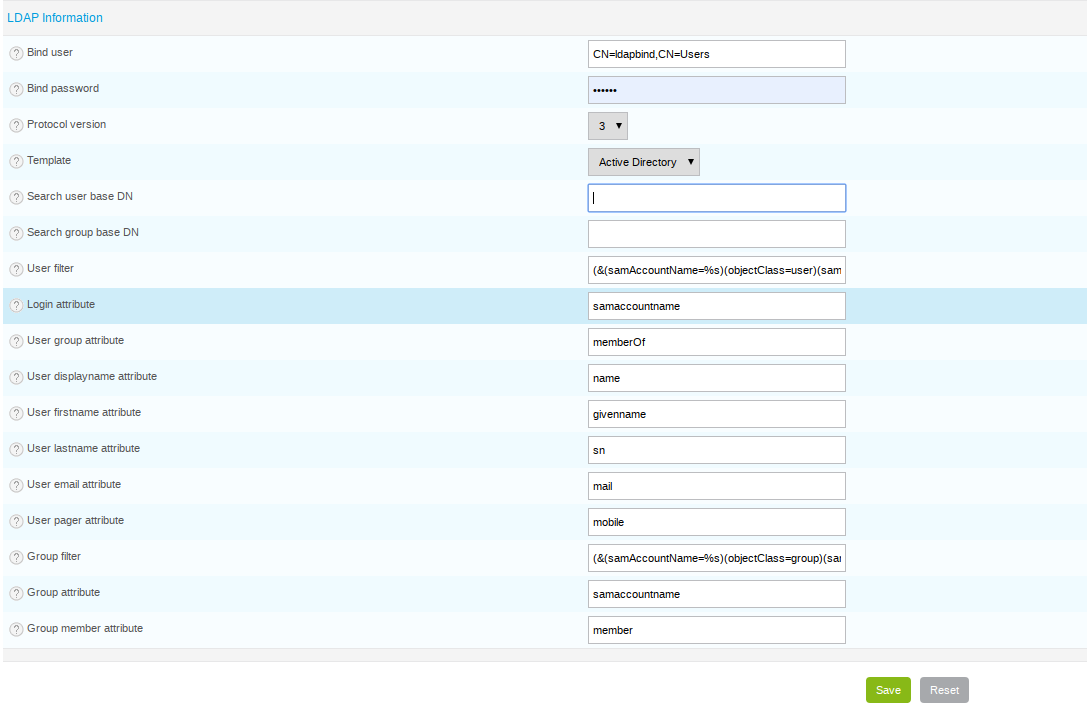The width and height of the screenshot is (1087, 708).
Task: Select the Search group base DN field
Action: coord(717,234)
